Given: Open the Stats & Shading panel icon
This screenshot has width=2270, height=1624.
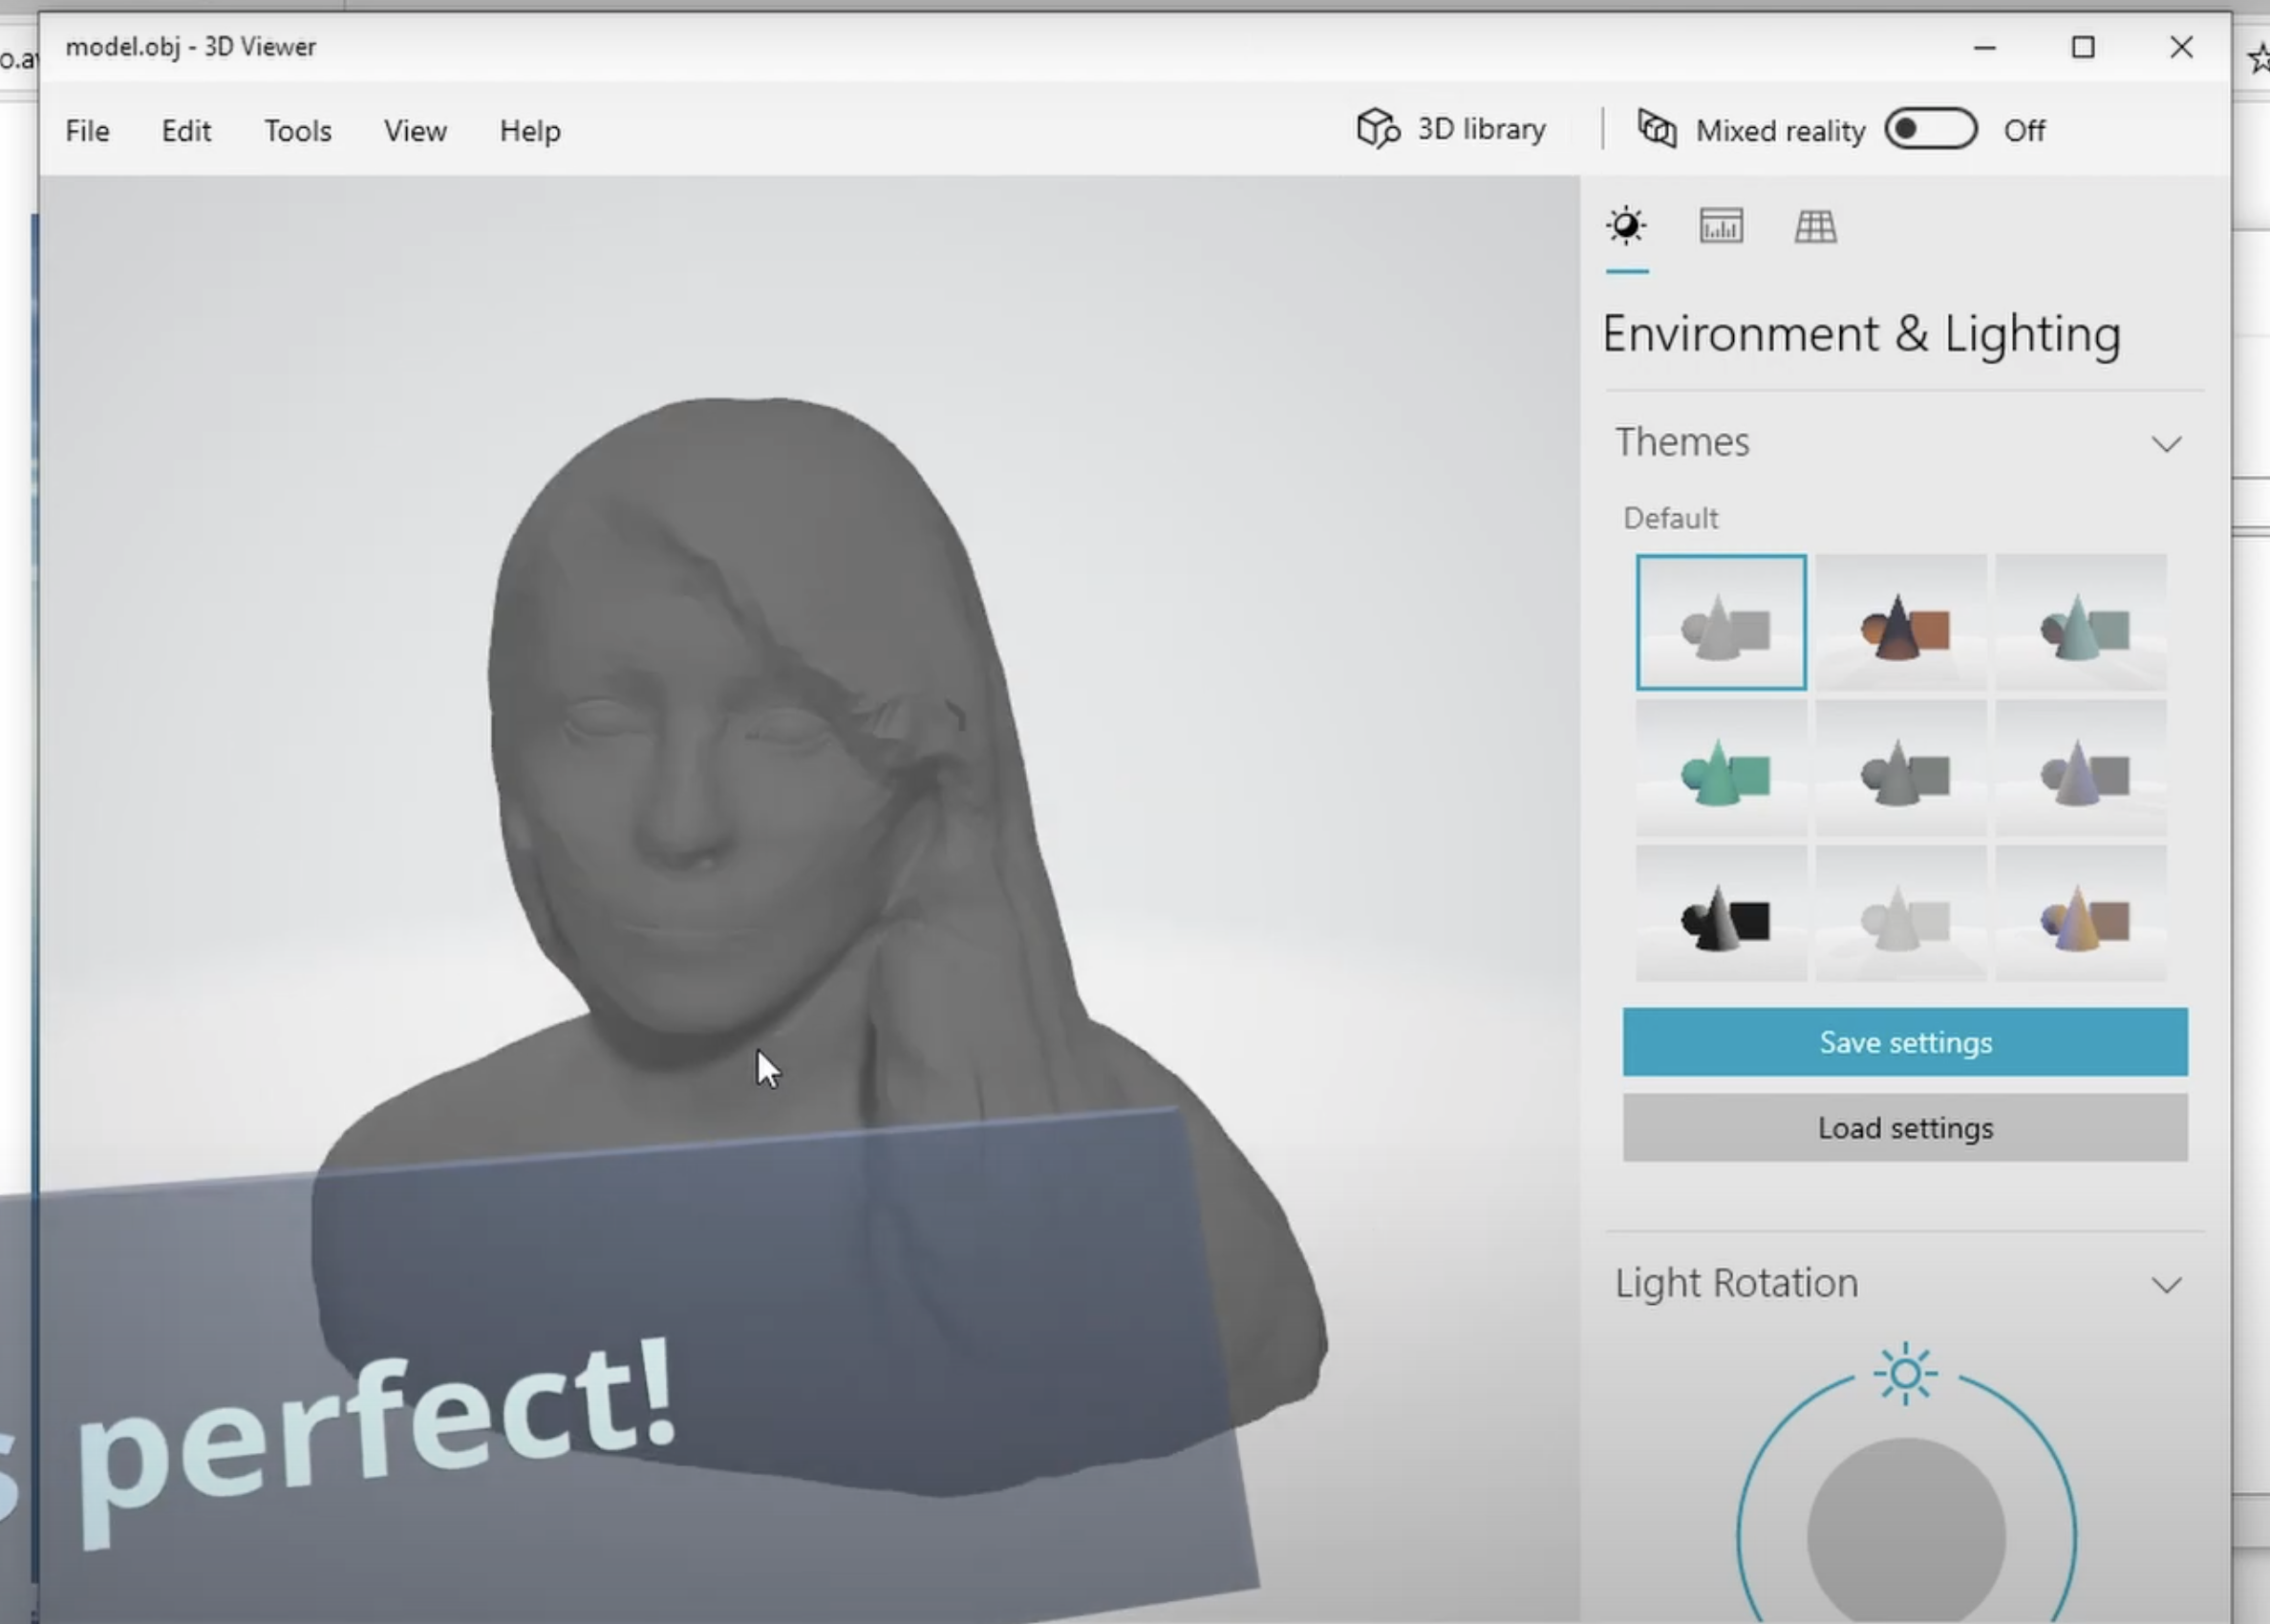Looking at the screenshot, I should [1720, 226].
